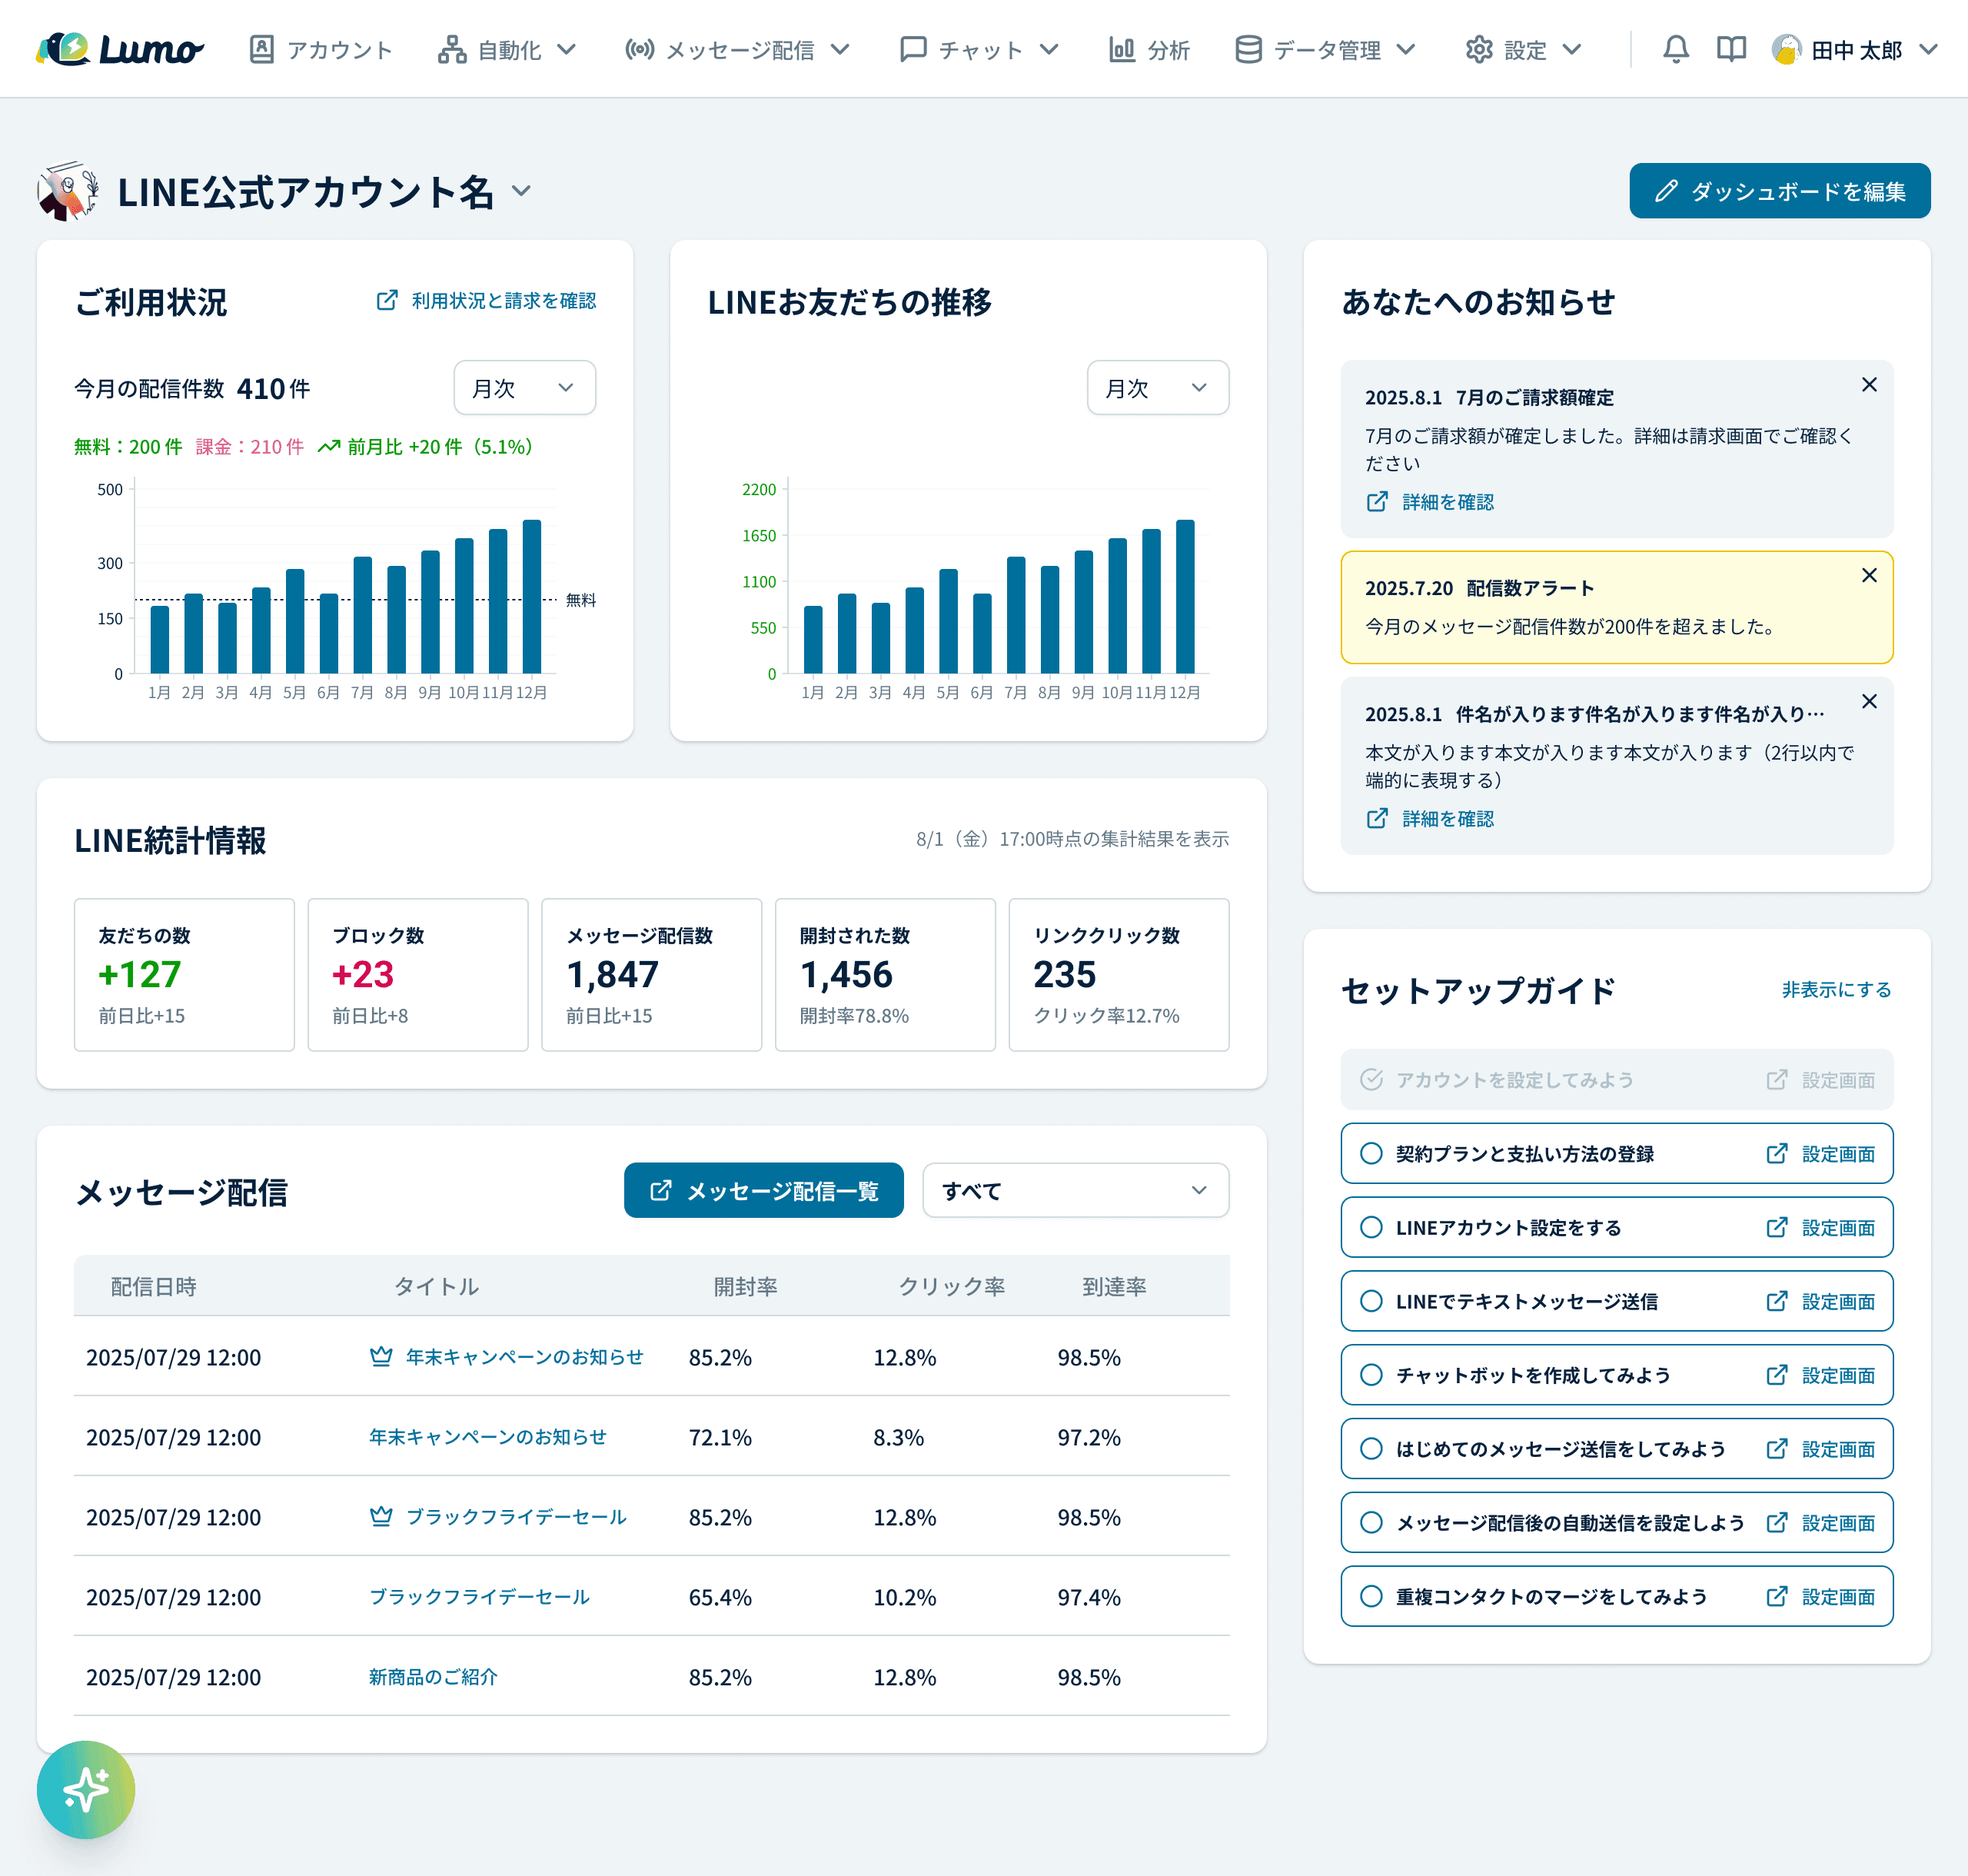Close the 7月のご請求額確定 notice
Viewport: 1968px width, 1876px height.
[x=1868, y=385]
